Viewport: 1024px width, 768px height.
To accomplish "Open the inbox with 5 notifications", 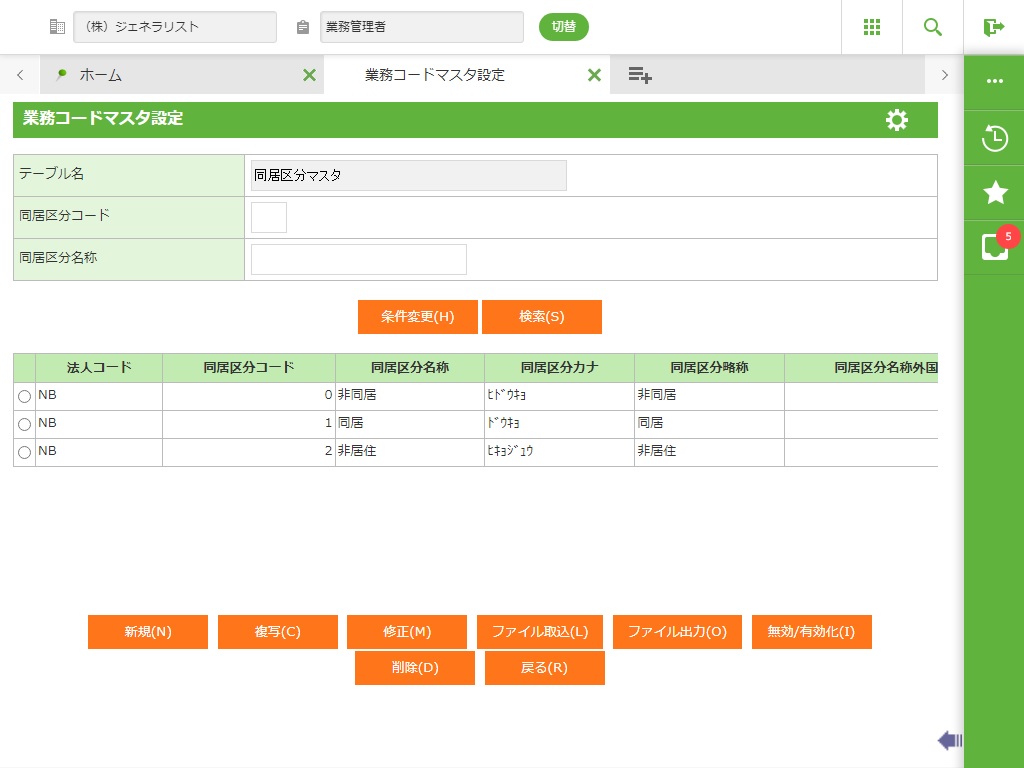I will (994, 247).
